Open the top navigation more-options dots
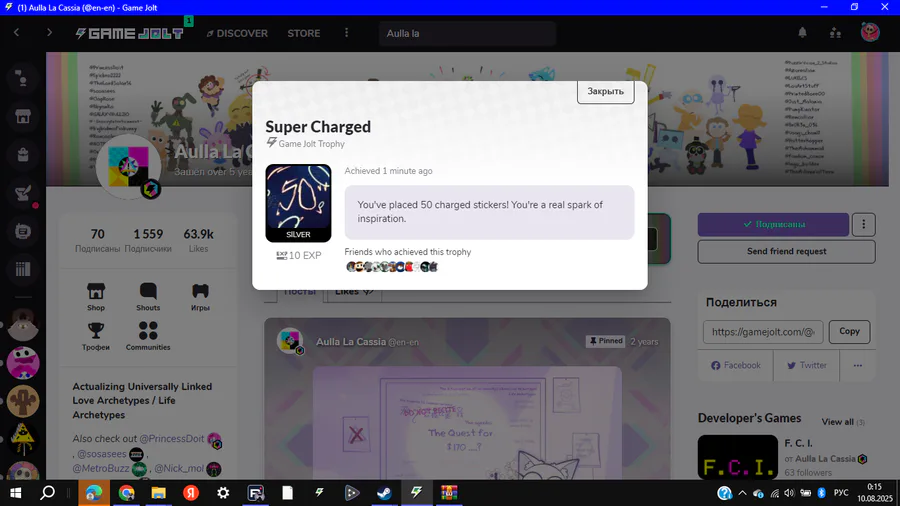The height and width of the screenshot is (506, 900). click(346, 33)
